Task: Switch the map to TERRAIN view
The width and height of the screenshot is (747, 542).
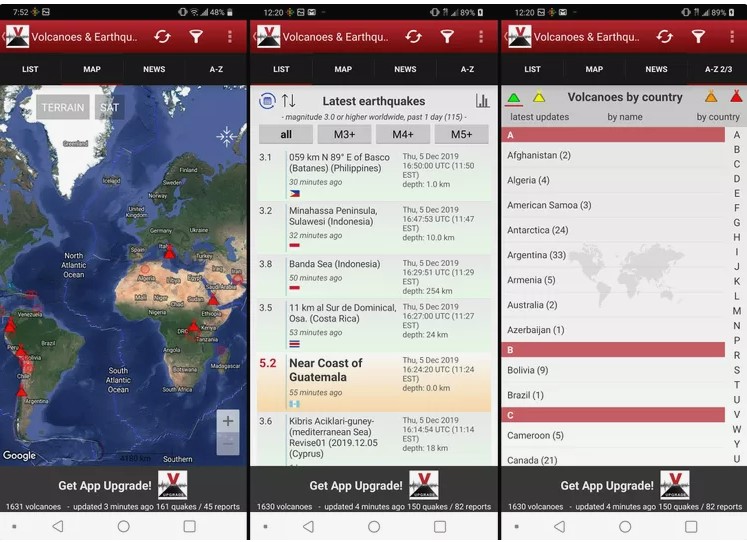Action: click(63, 108)
